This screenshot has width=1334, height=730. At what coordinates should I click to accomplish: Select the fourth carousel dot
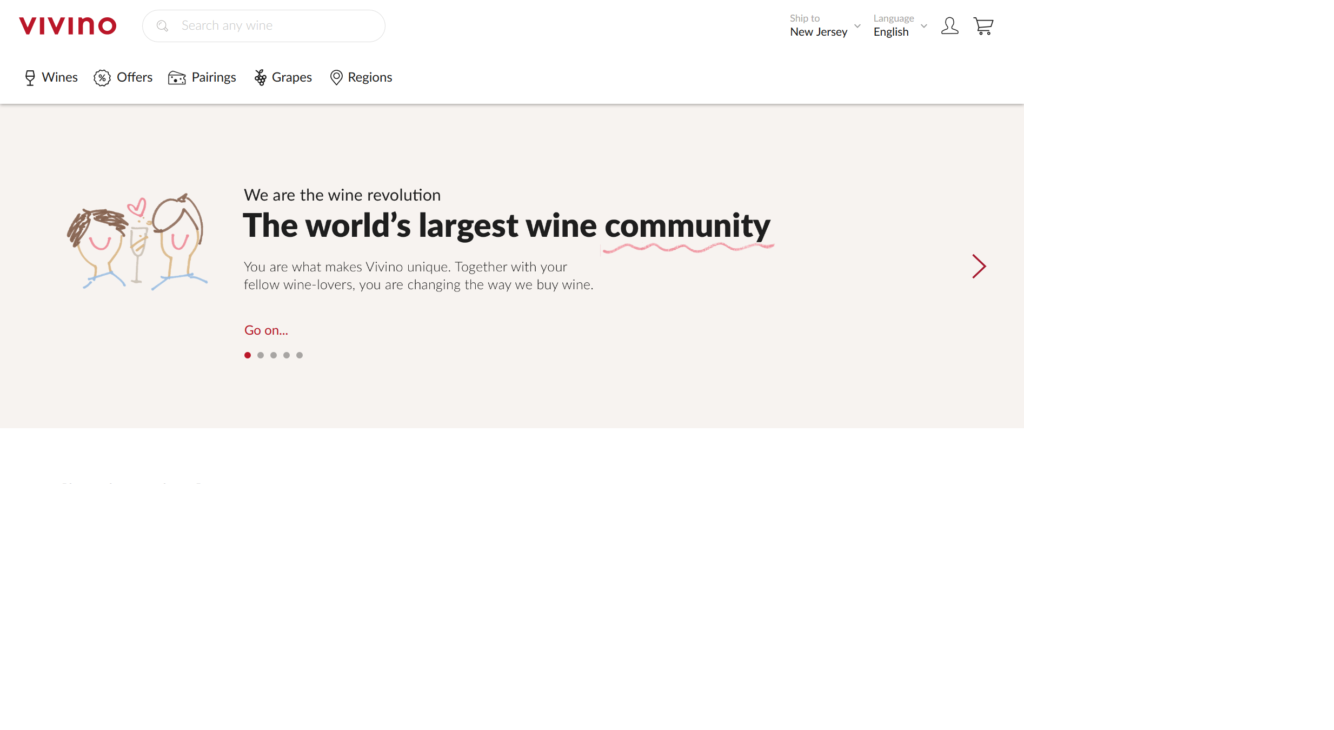[286, 355]
